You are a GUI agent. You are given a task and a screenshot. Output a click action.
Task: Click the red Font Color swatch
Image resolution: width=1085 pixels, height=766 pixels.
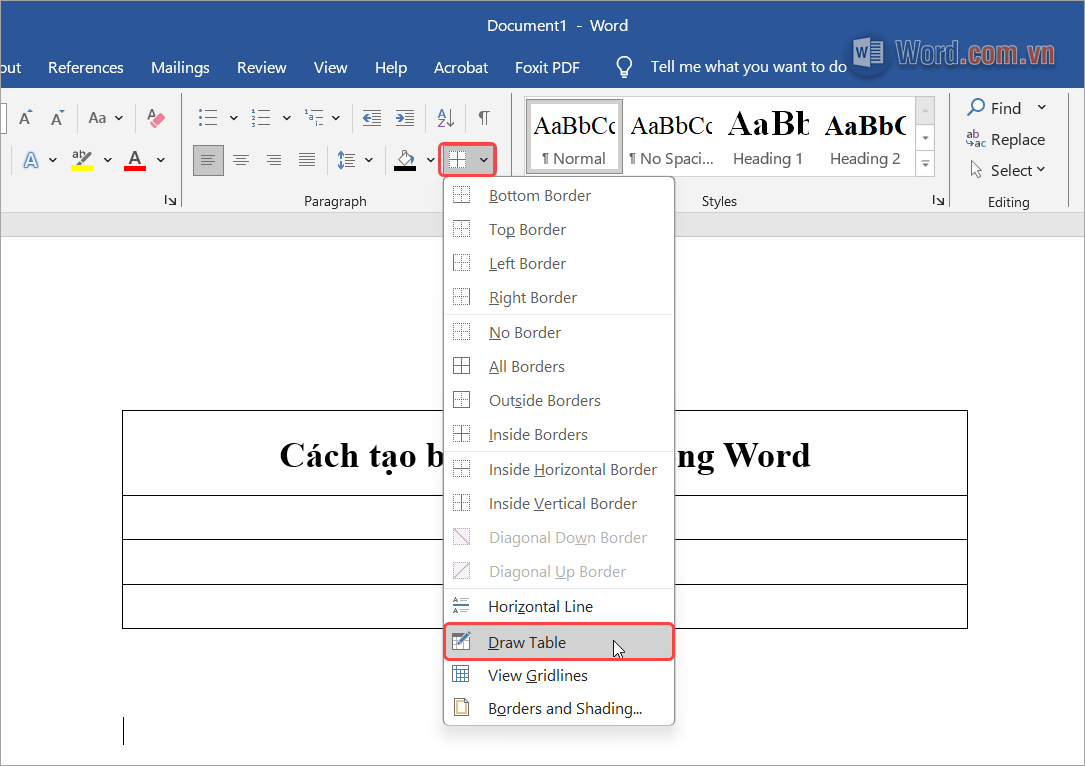135,160
